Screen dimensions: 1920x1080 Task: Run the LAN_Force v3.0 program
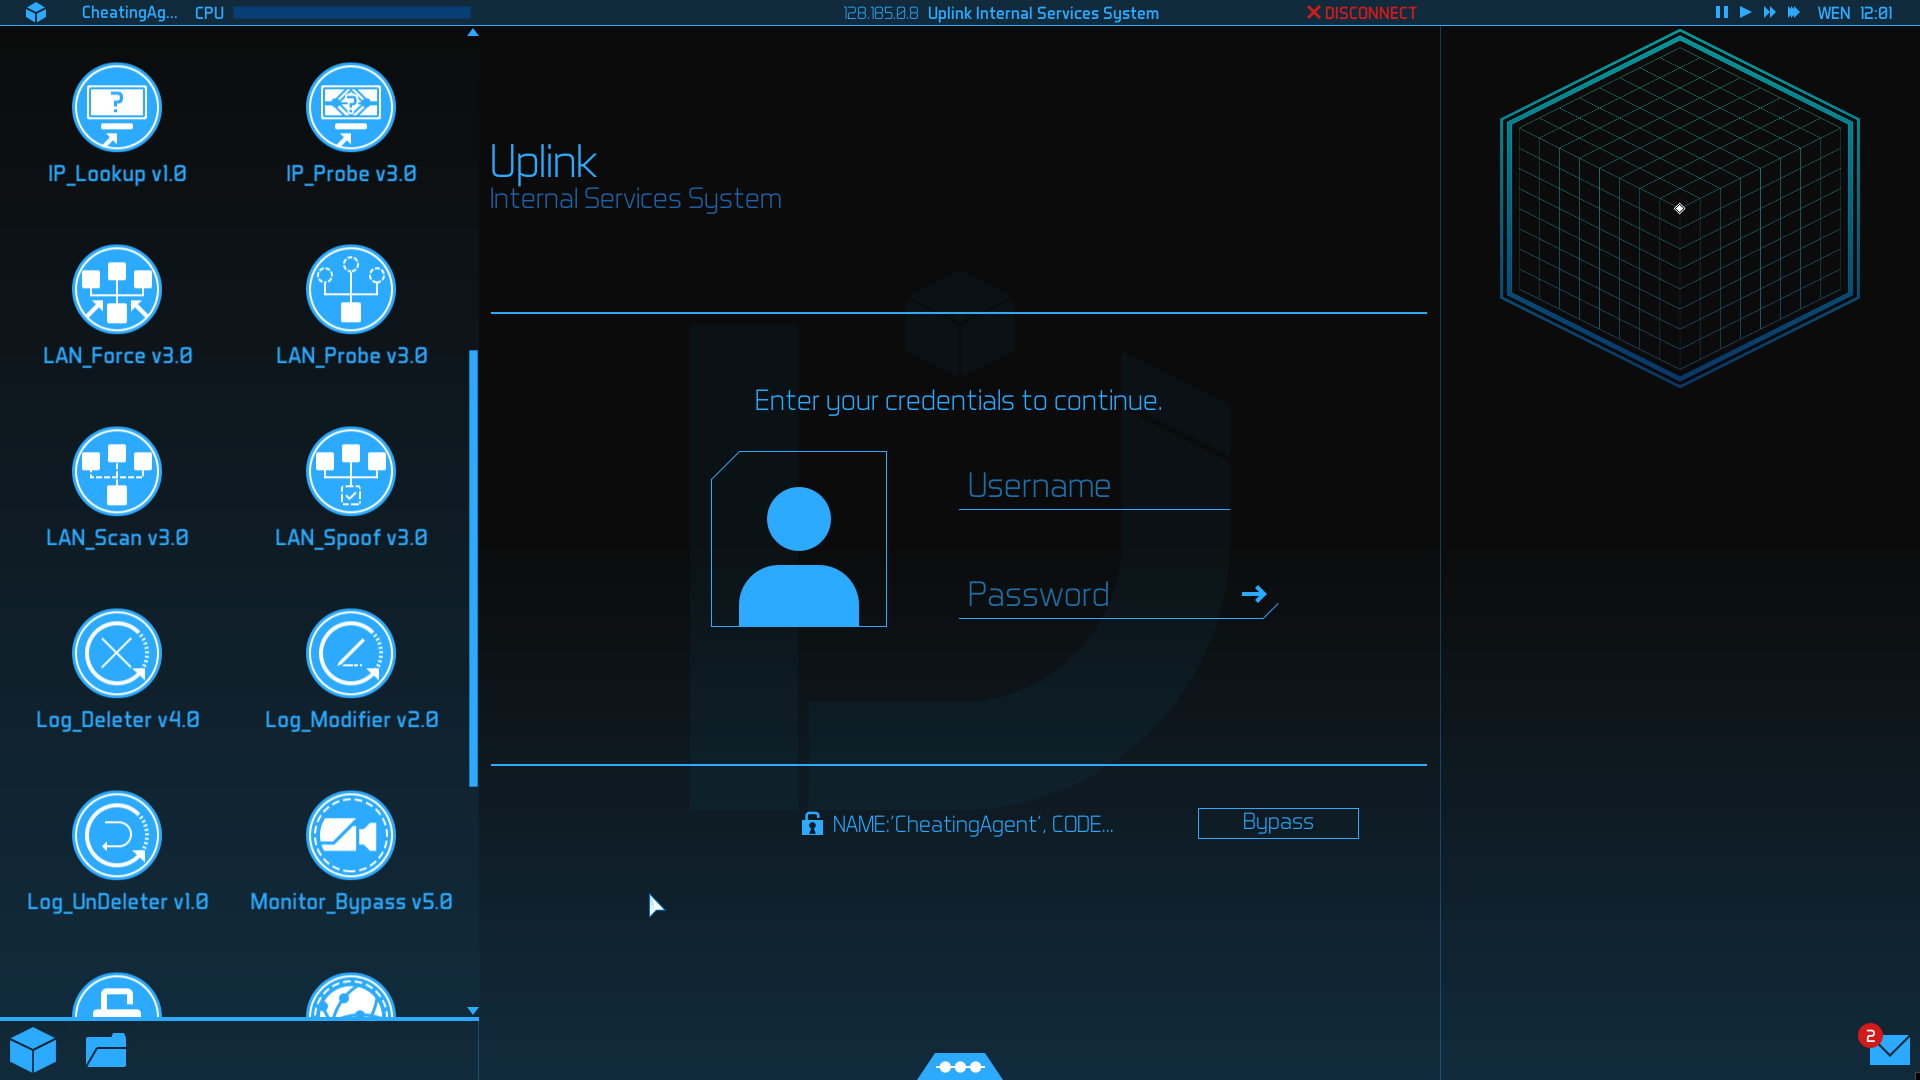click(x=117, y=306)
